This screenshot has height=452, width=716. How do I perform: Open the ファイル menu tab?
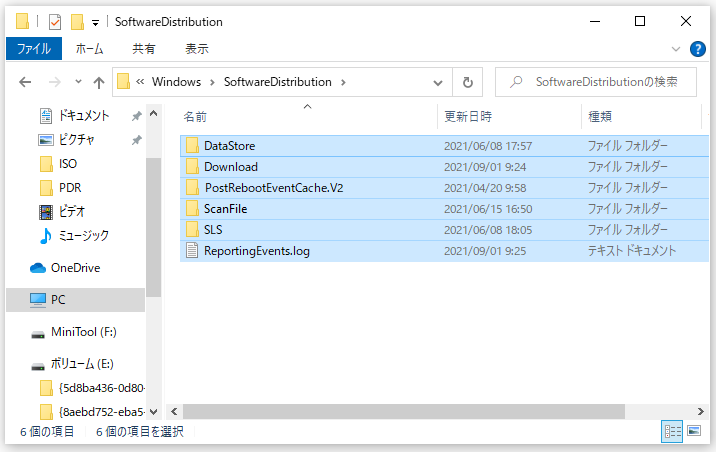point(34,48)
